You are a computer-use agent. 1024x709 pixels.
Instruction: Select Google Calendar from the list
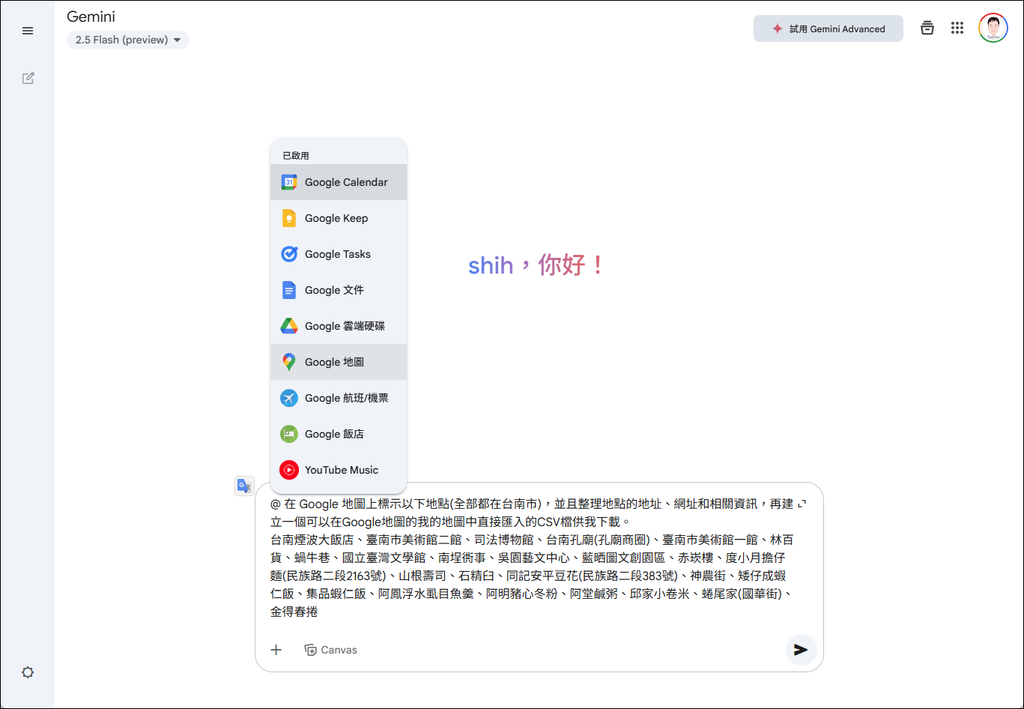[338, 182]
